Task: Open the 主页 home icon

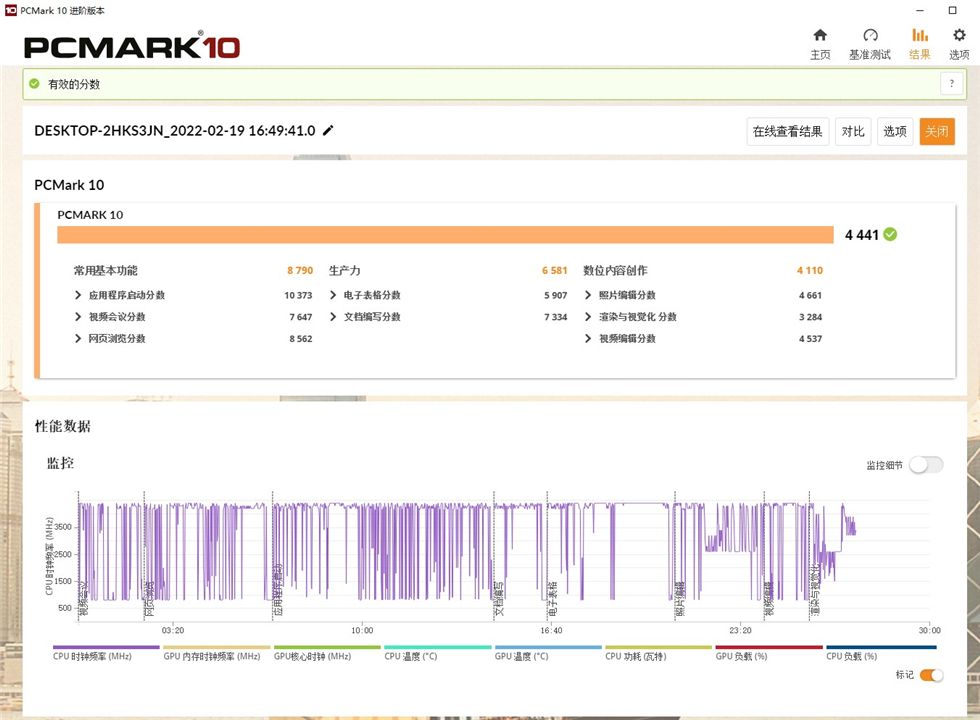Action: pos(820,36)
